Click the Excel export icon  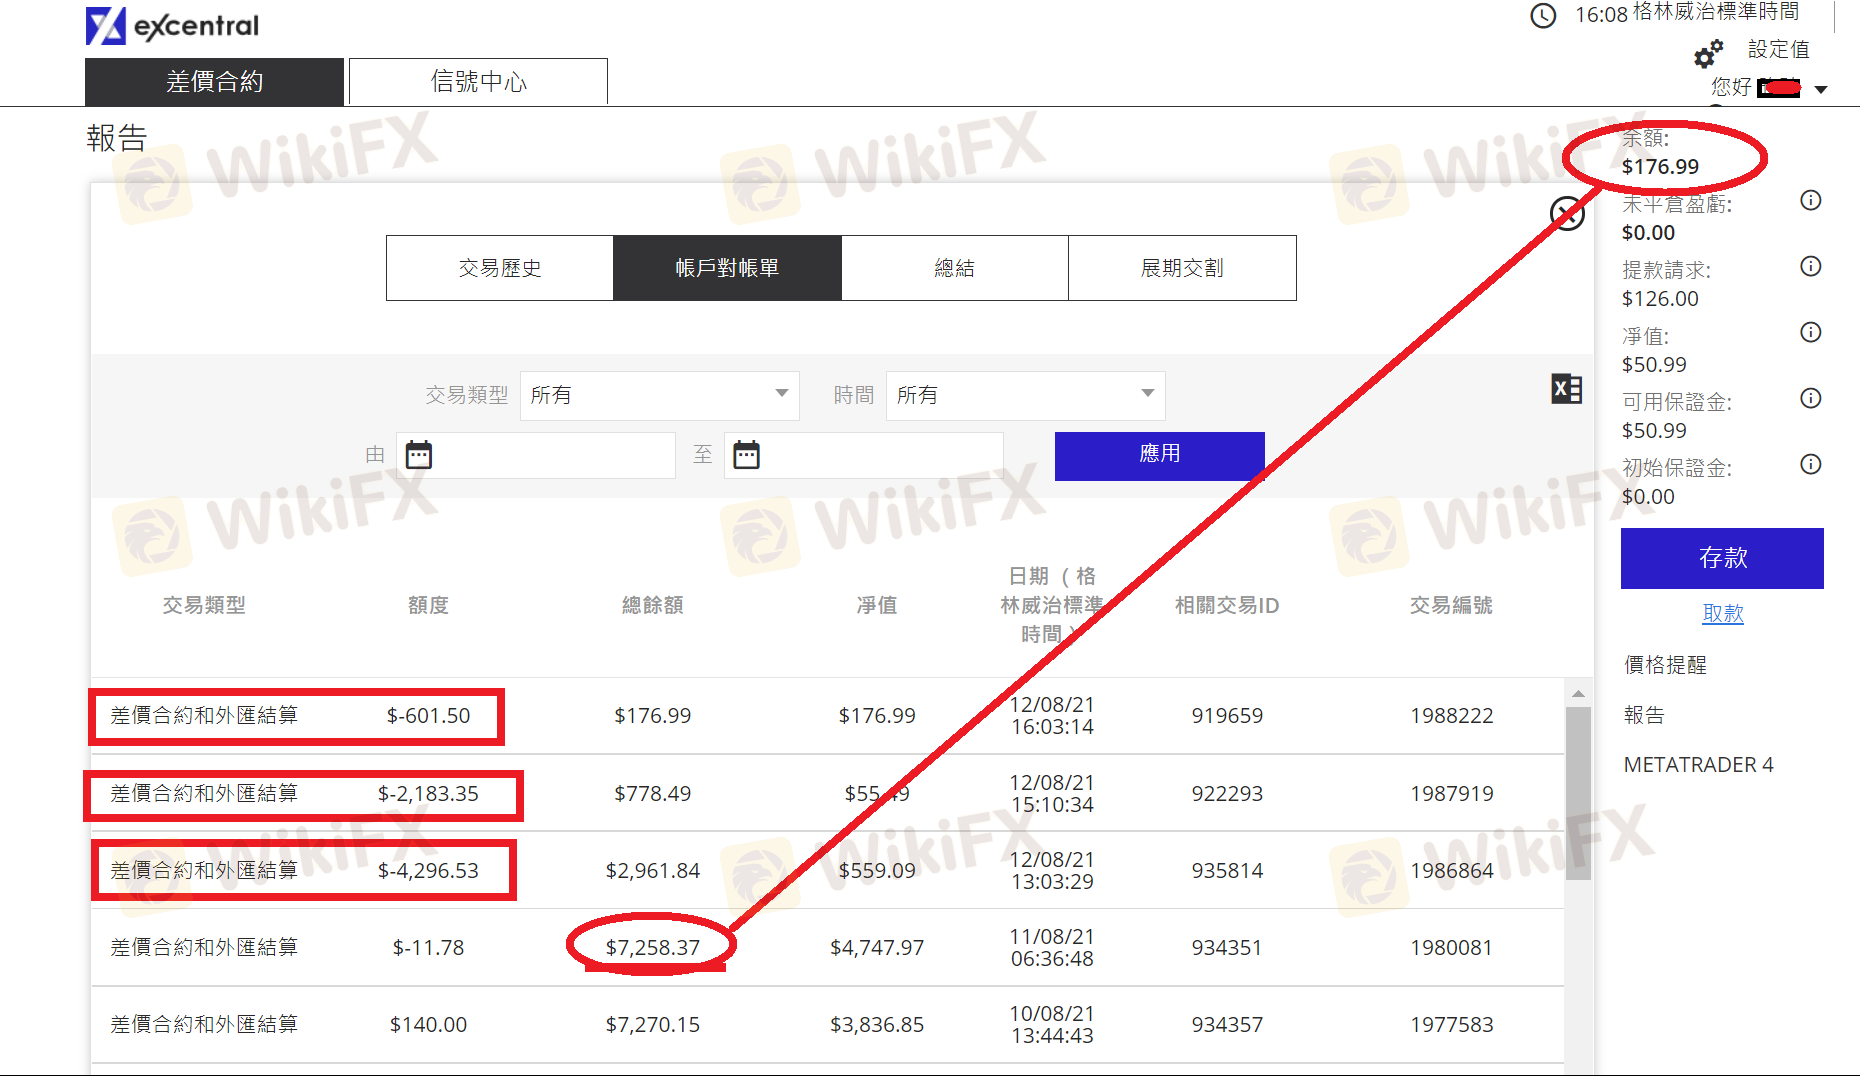(x=1566, y=389)
